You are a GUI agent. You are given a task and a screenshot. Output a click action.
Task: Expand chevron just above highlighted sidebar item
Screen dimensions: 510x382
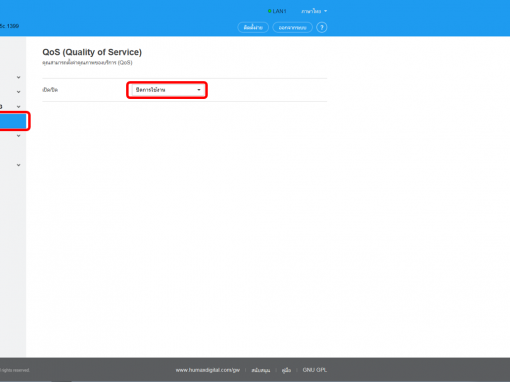point(19,107)
